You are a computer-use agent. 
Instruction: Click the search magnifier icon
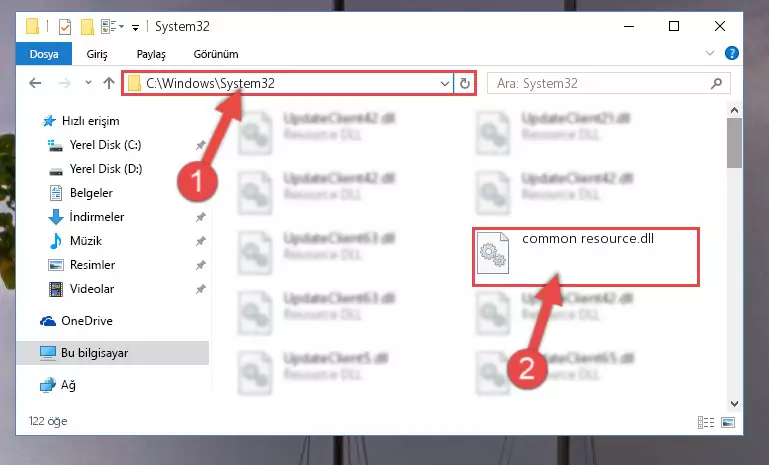[x=716, y=83]
